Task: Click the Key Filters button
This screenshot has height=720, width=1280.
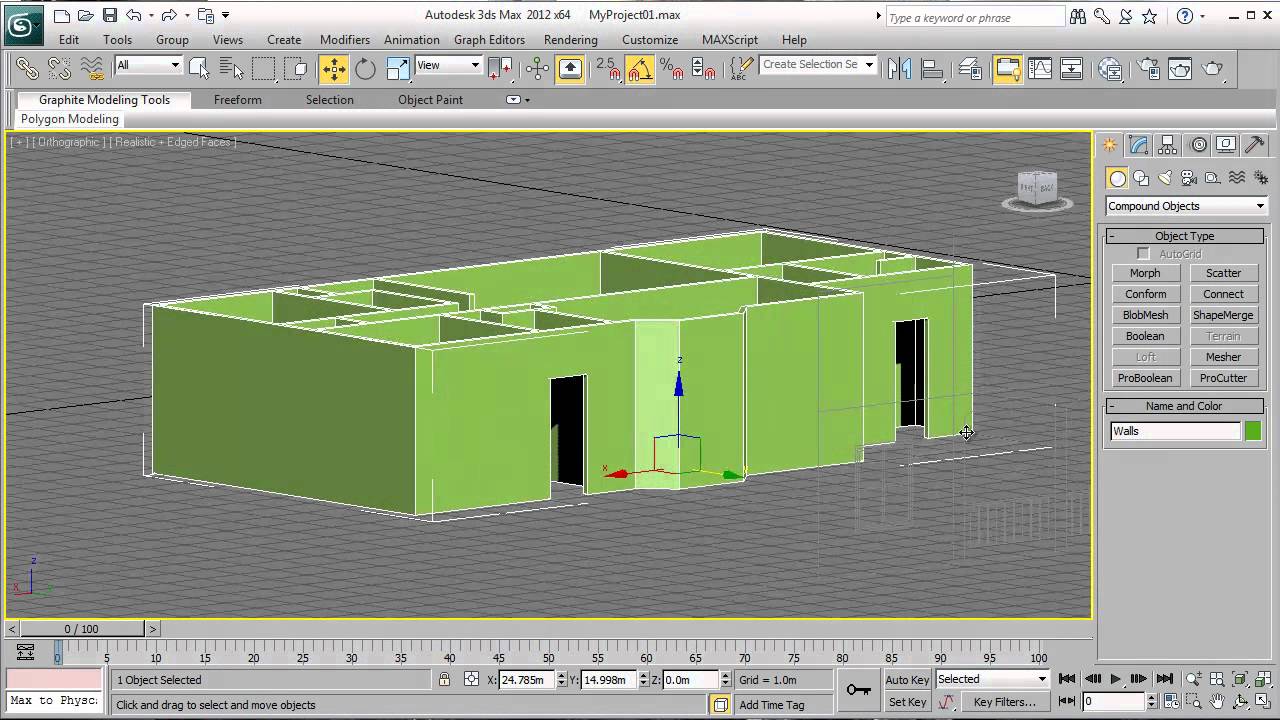Action: point(1004,702)
